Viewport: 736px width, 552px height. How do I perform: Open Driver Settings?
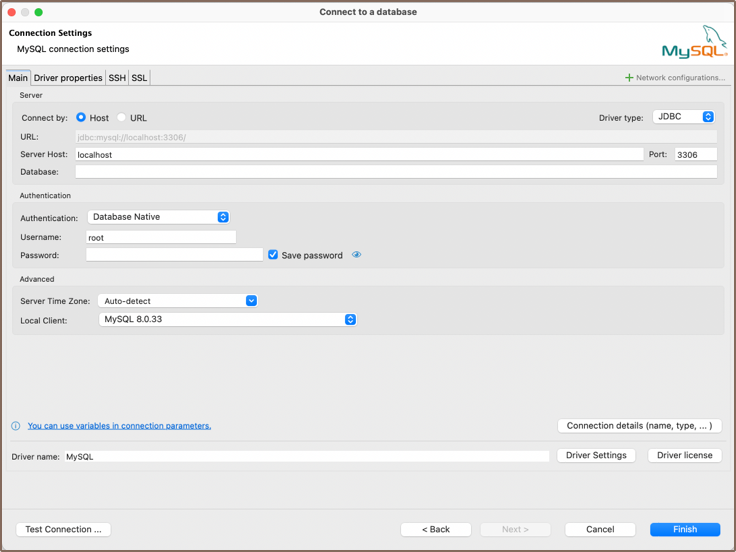[x=596, y=455]
